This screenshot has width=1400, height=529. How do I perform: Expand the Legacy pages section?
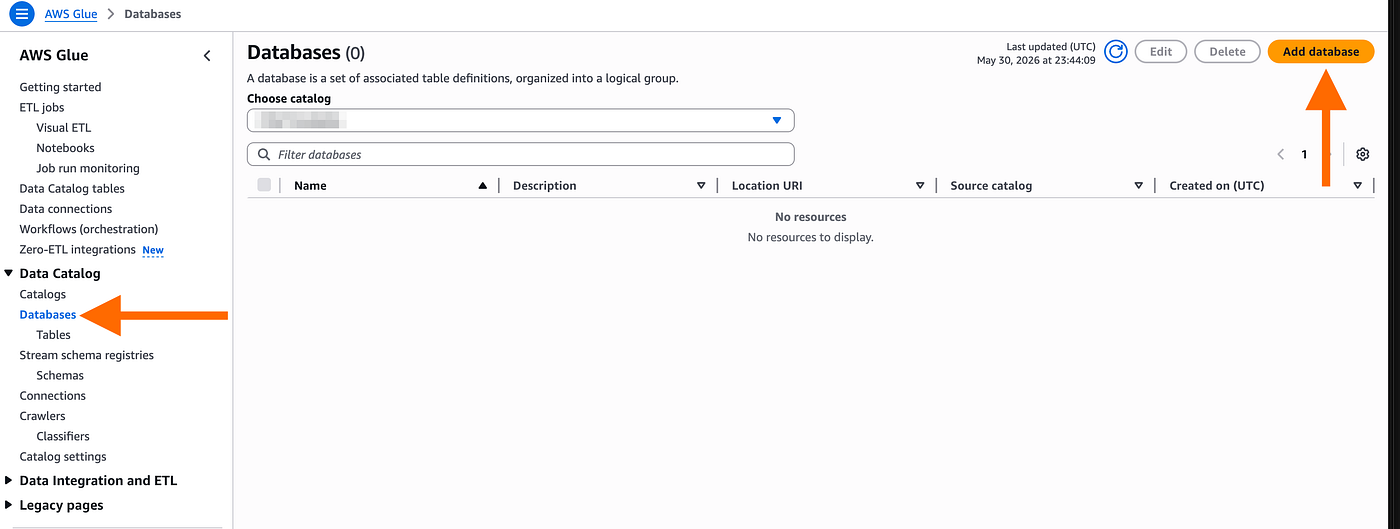click(x=9, y=505)
